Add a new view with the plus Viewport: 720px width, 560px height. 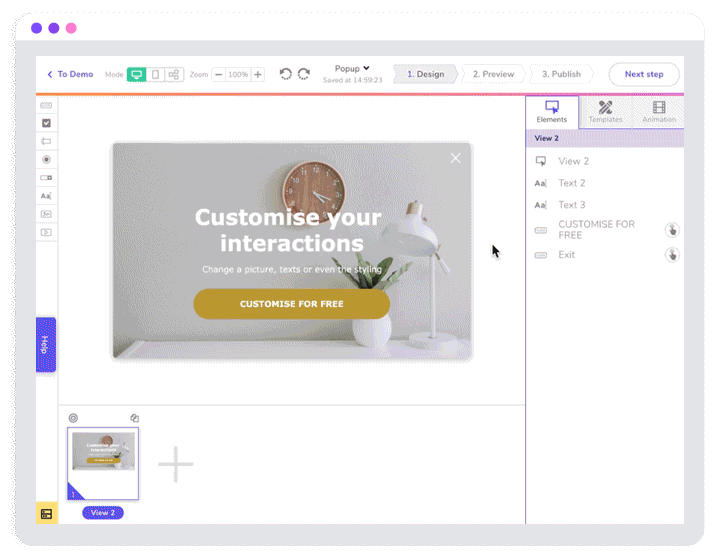[x=175, y=464]
